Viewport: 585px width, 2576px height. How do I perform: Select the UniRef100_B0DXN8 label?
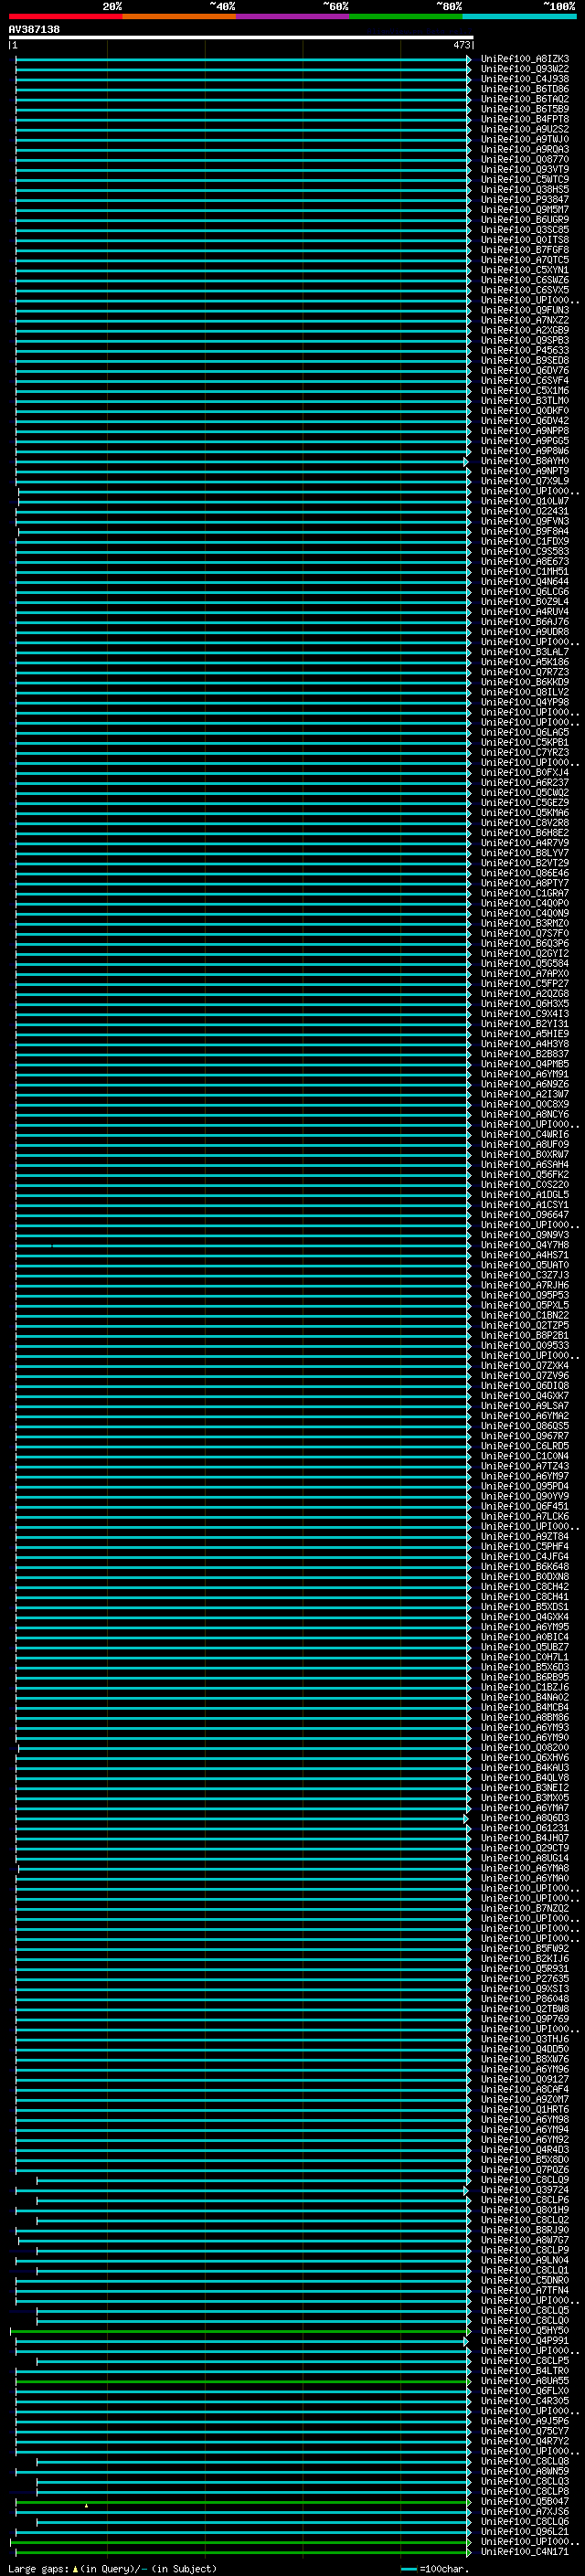click(525, 1576)
